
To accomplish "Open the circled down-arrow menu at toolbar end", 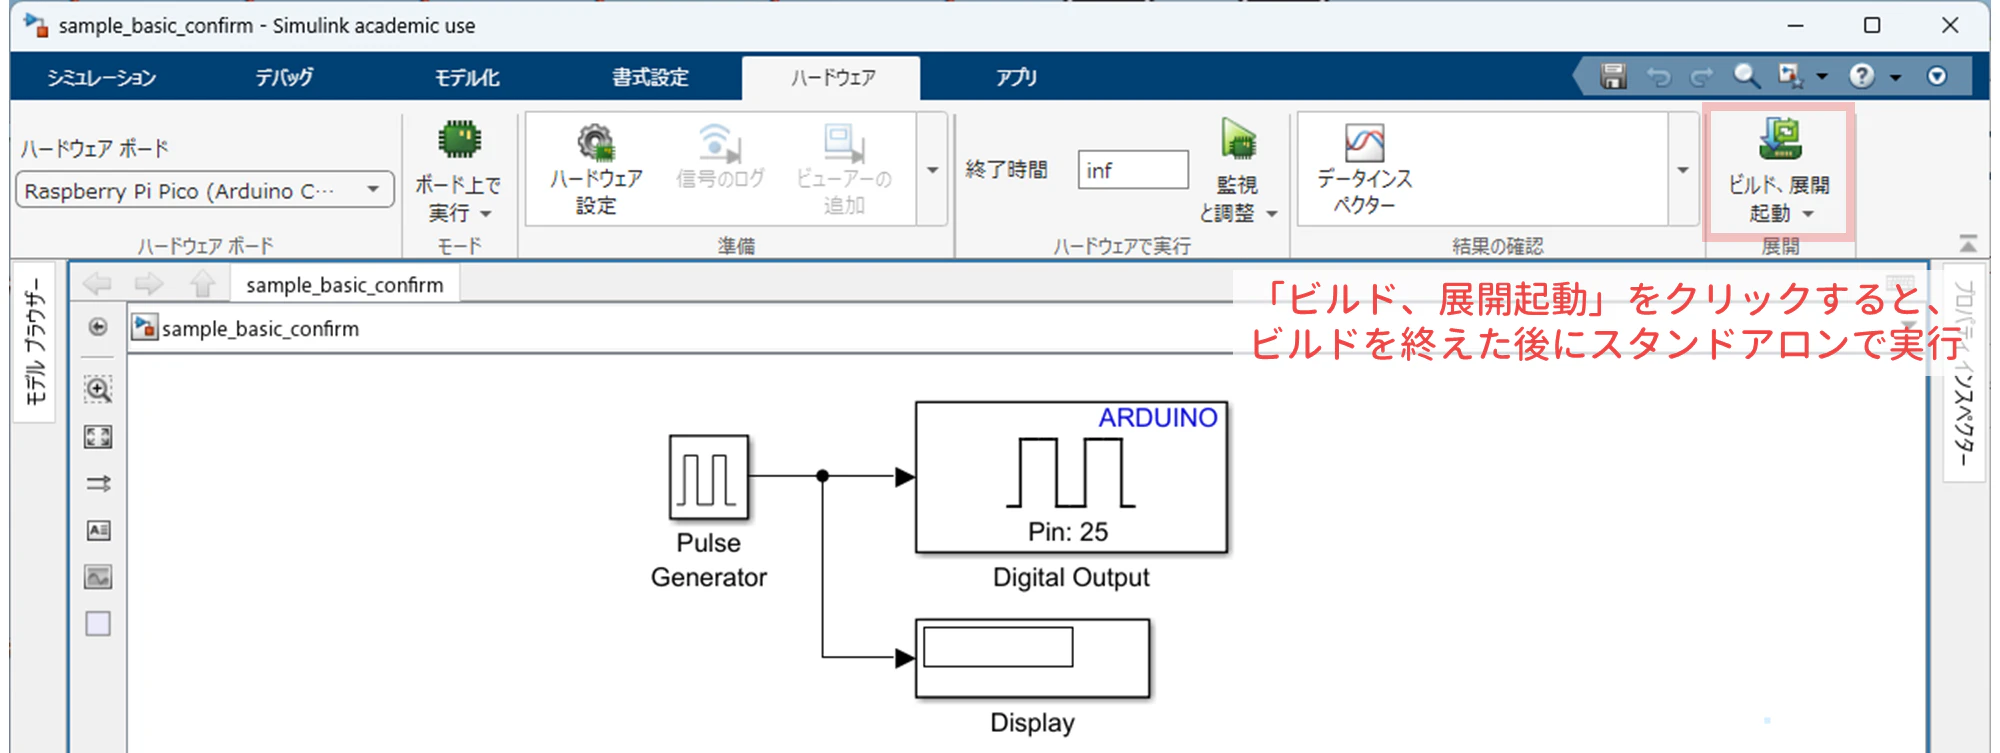I will (x=1937, y=76).
